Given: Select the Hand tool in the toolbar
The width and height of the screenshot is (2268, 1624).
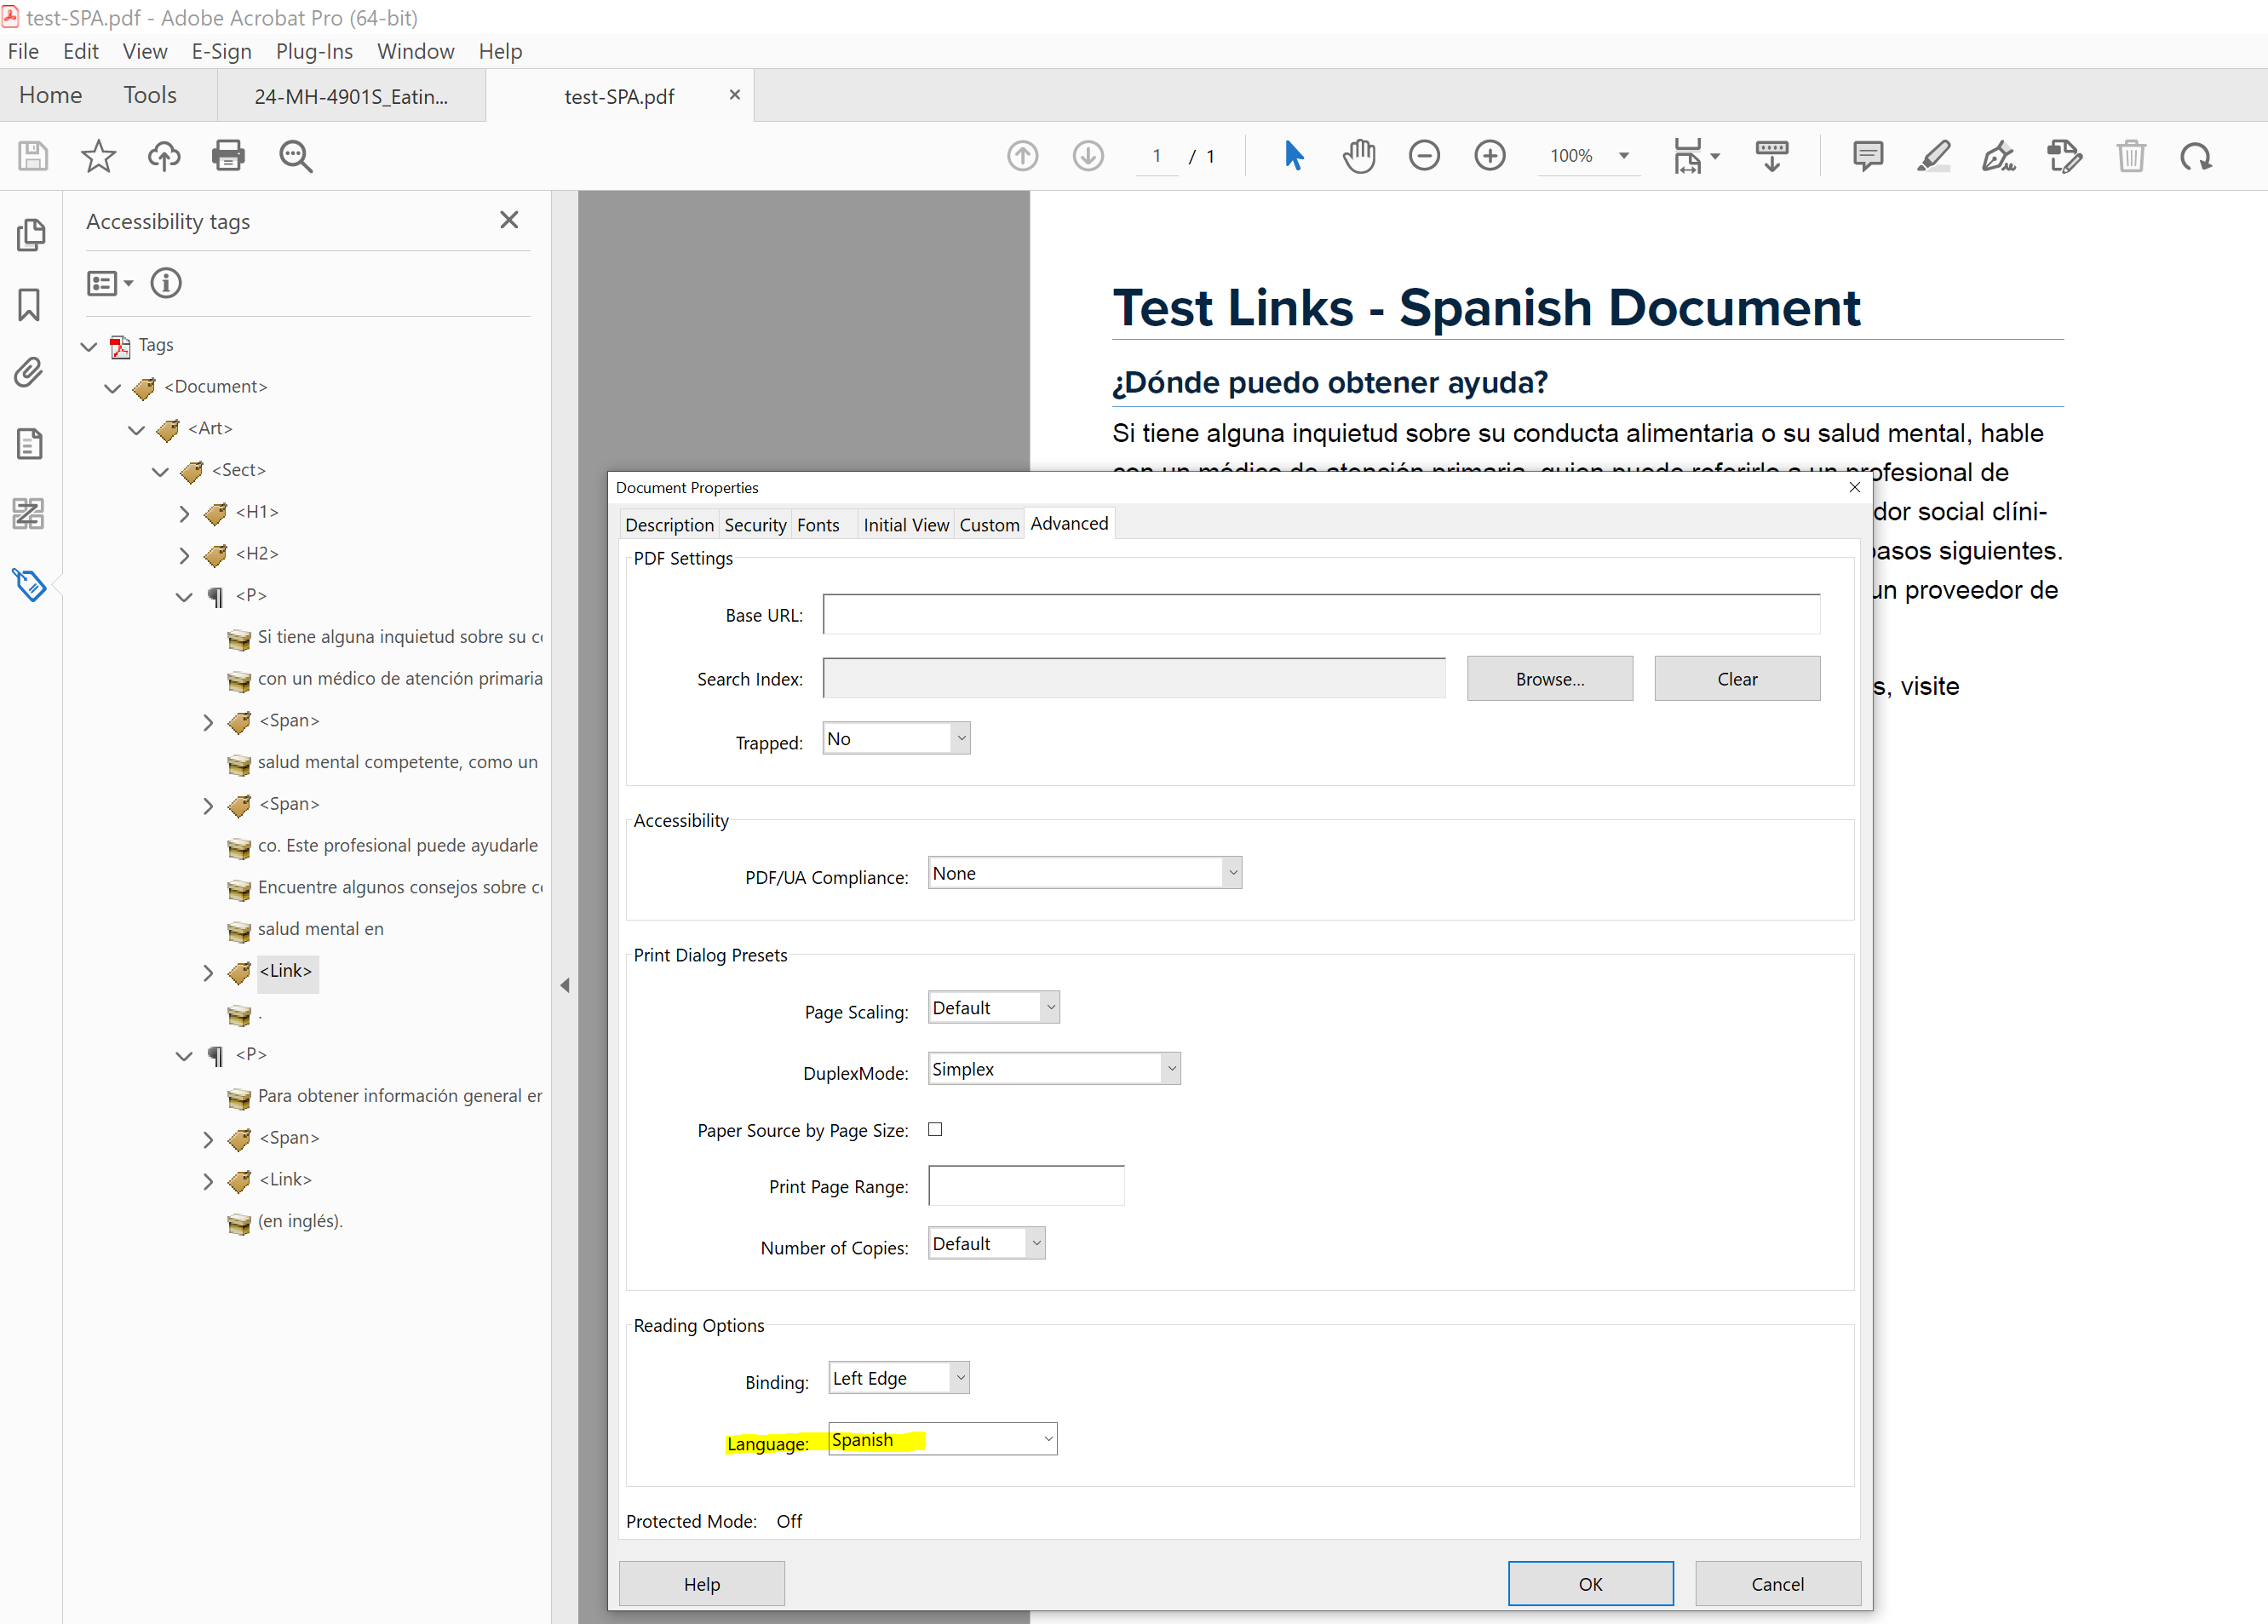Looking at the screenshot, I should (1359, 156).
